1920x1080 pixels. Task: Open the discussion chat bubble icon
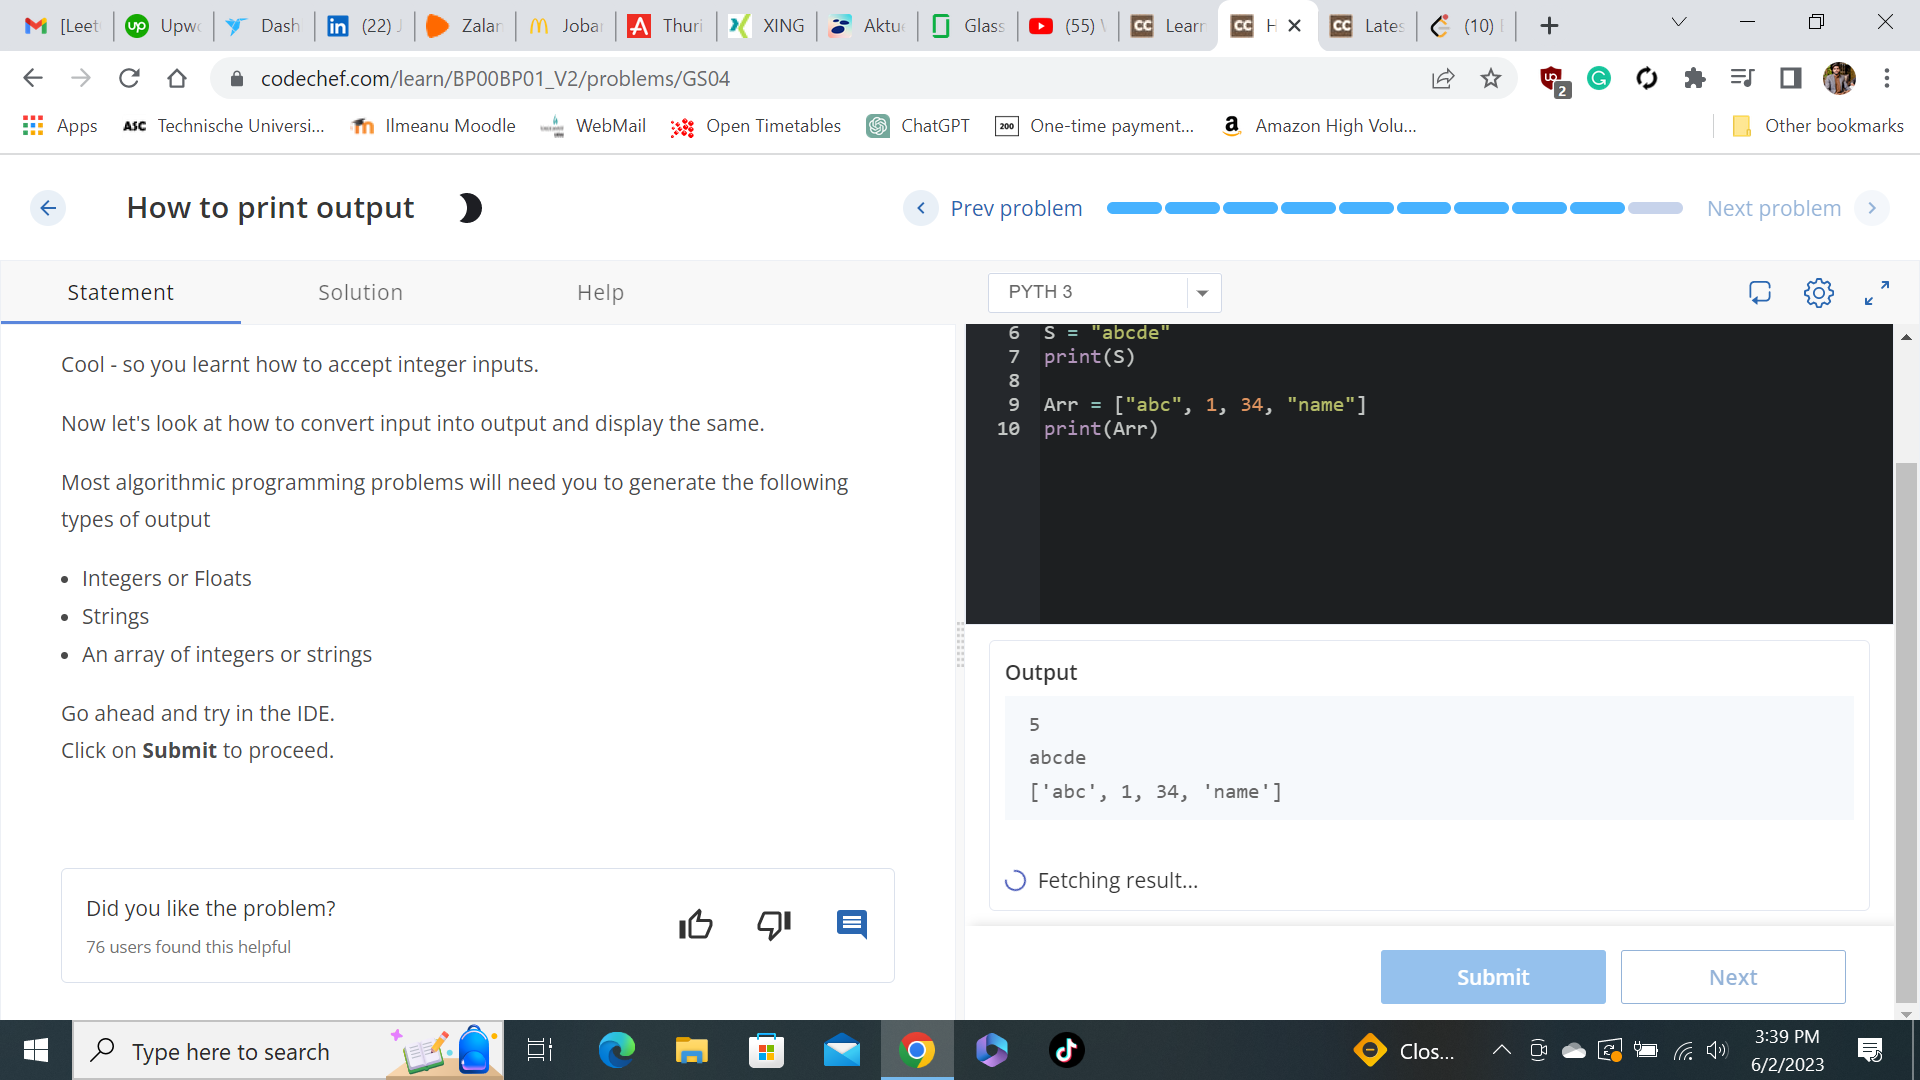(1760, 292)
